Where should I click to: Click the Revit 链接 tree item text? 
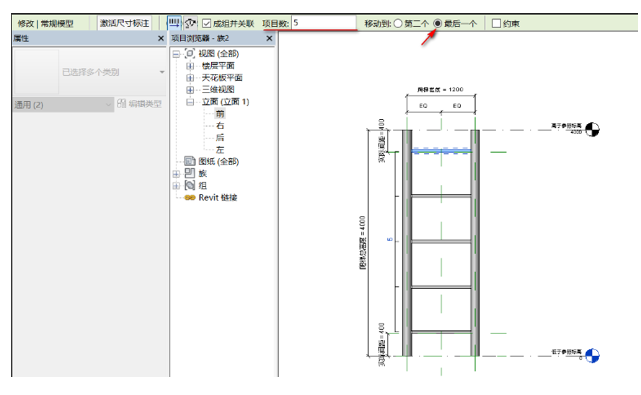[217, 198]
